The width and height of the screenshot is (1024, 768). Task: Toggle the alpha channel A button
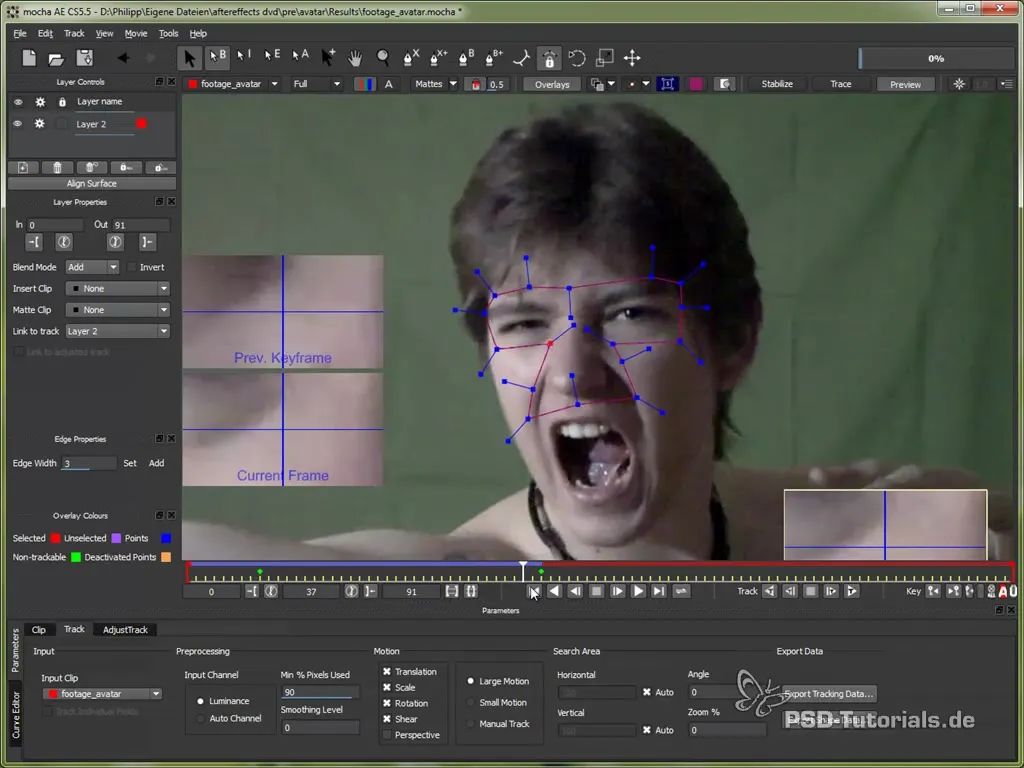pos(389,84)
